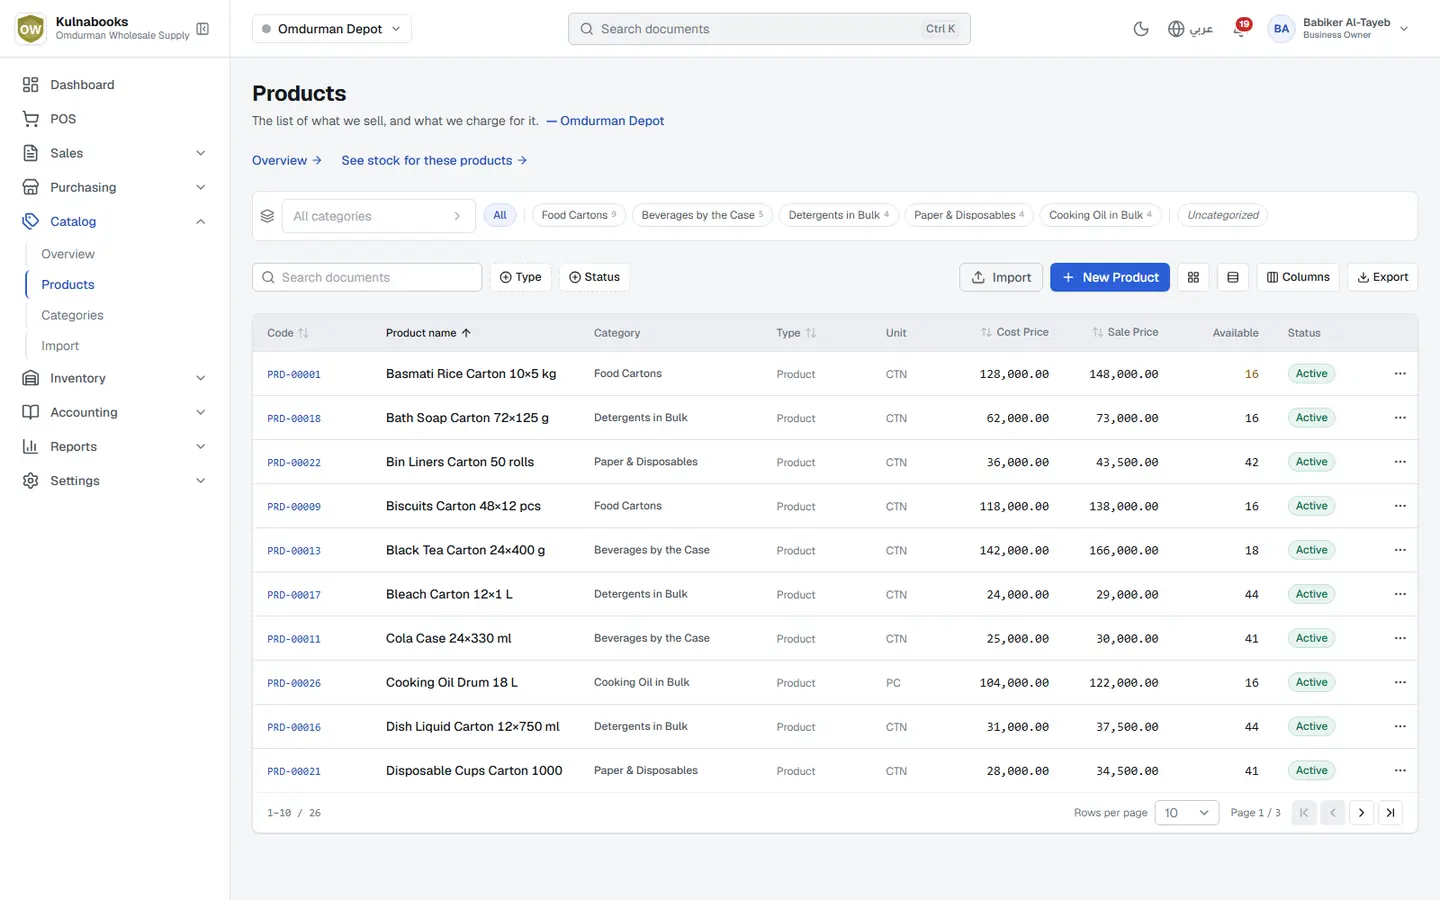Screen dimensions: 1440x900
Task: Filter by Beverages by the Case
Action: [x=702, y=215]
